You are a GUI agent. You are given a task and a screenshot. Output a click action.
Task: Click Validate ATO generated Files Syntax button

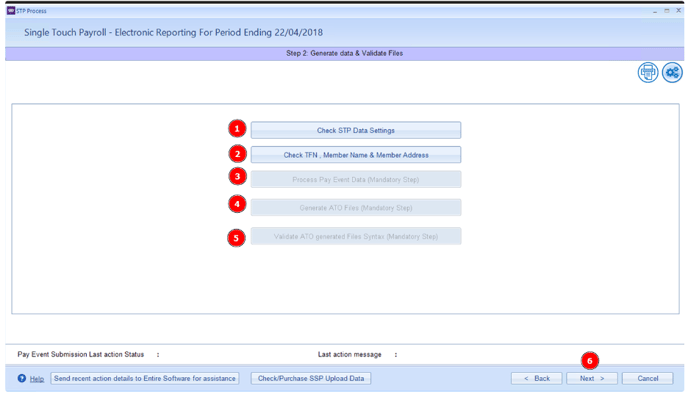356,236
